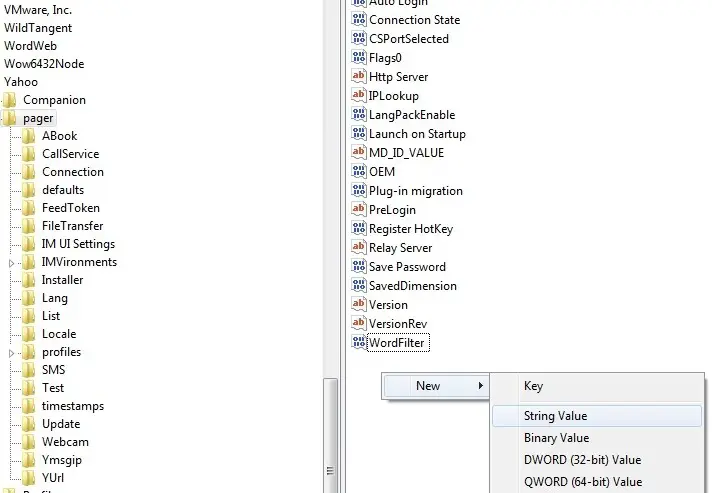This screenshot has width=712, height=493.
Task: Click the LangPackEnable value icon
Action: [359, 115]
